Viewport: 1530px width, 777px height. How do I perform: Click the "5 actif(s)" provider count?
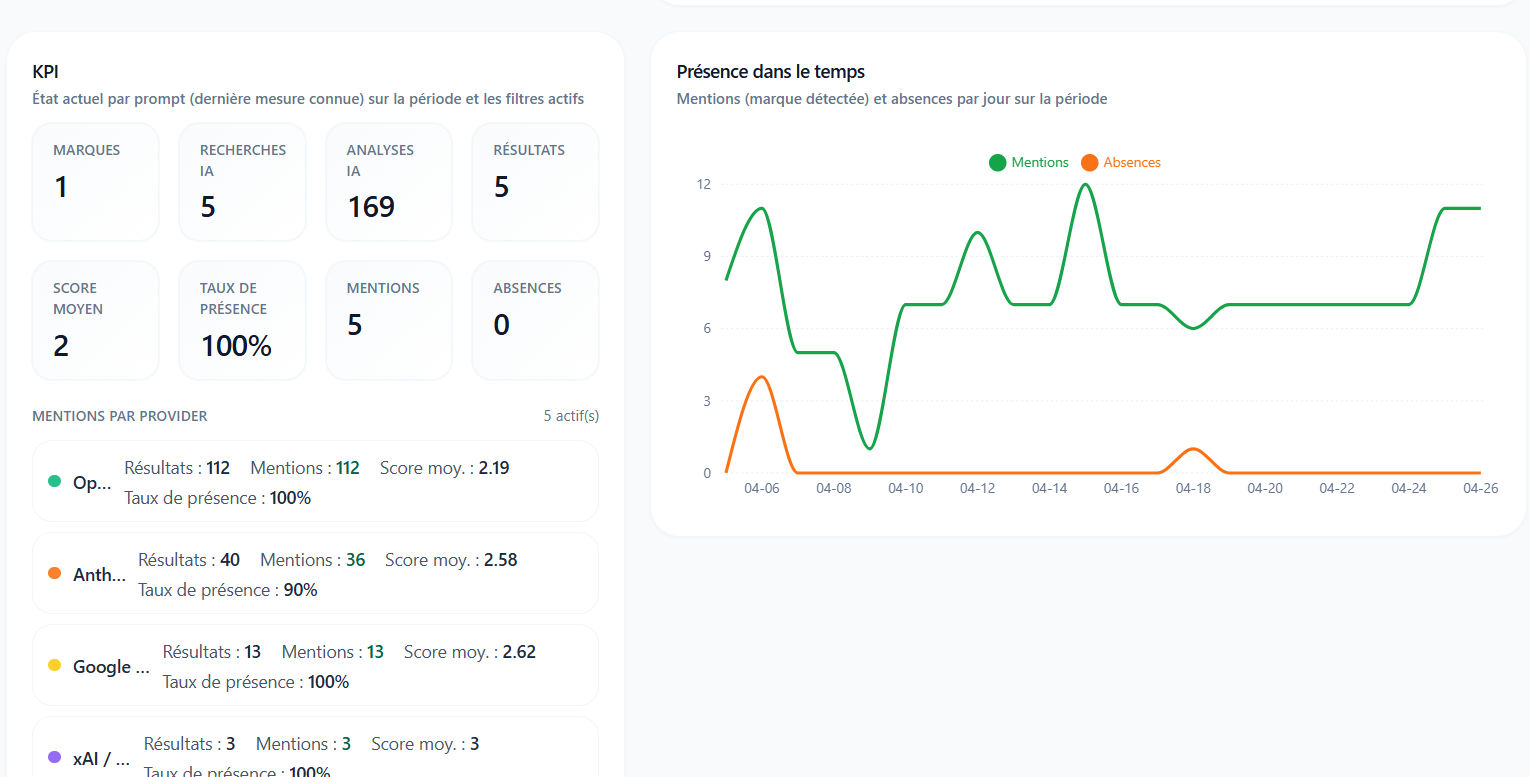pos(571,416)
